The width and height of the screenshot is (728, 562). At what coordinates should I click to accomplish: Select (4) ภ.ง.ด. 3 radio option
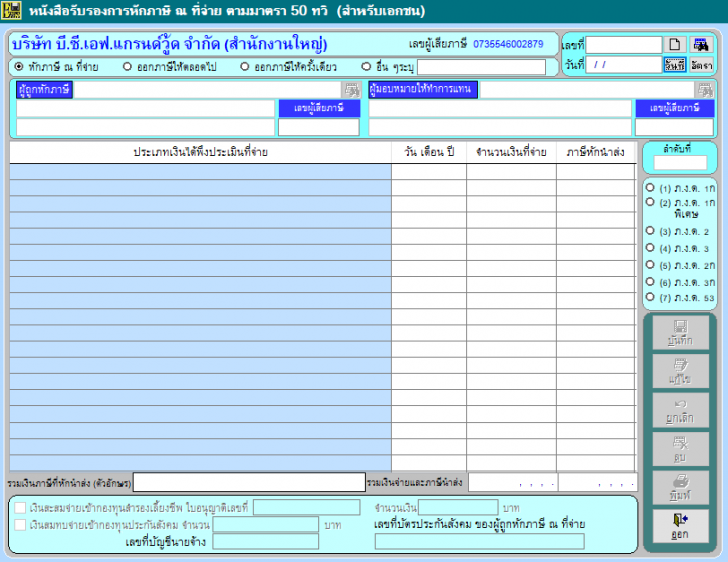click(x=650, y=248)
